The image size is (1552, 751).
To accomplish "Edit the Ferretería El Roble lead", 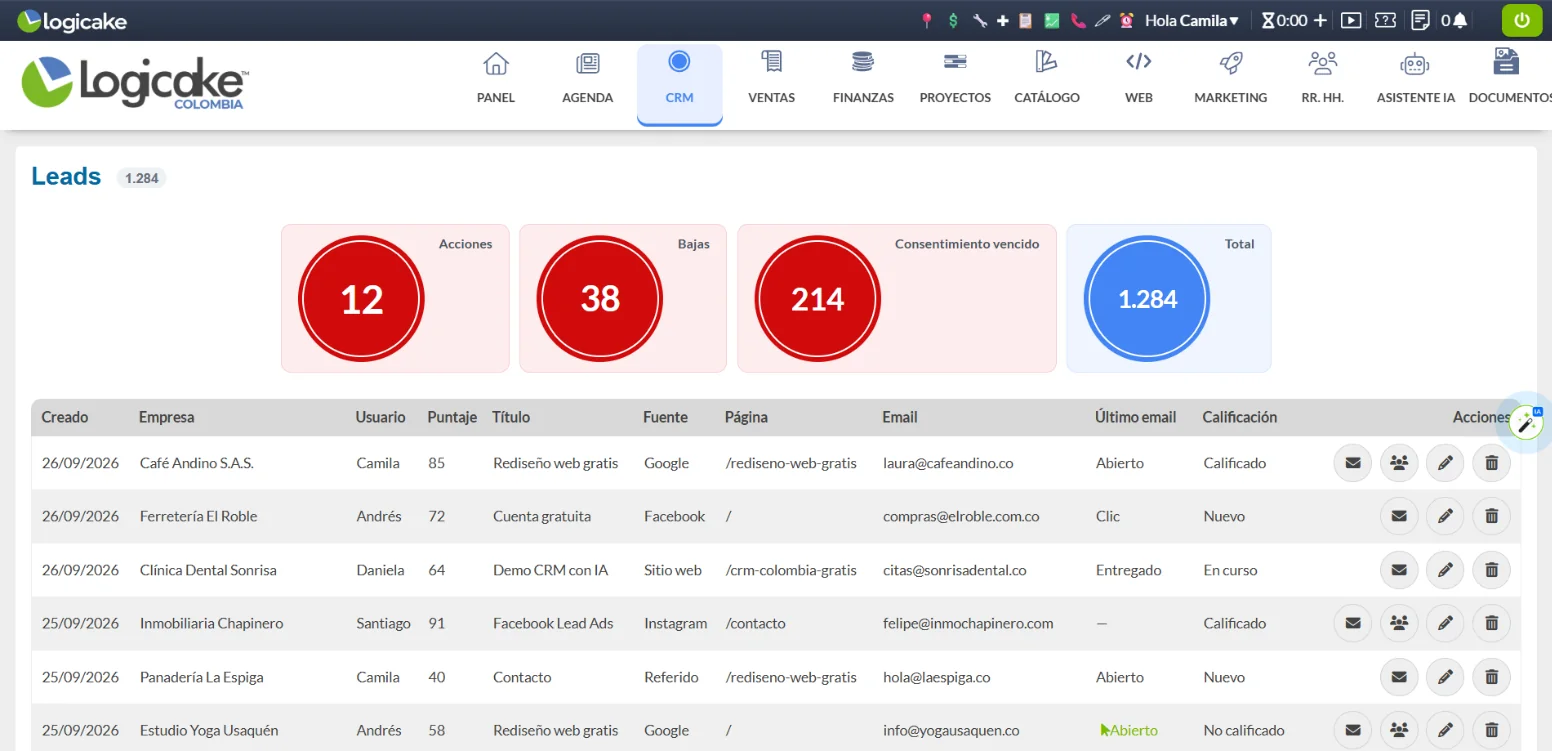I will 1445,516.
